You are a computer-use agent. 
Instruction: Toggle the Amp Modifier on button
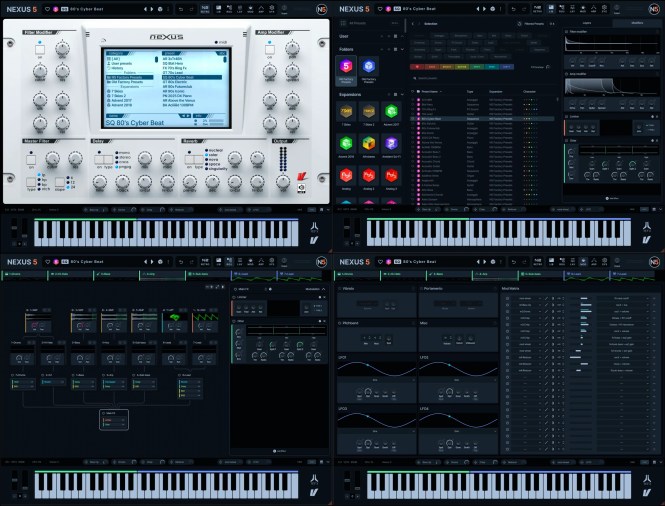tap(269, 50)
